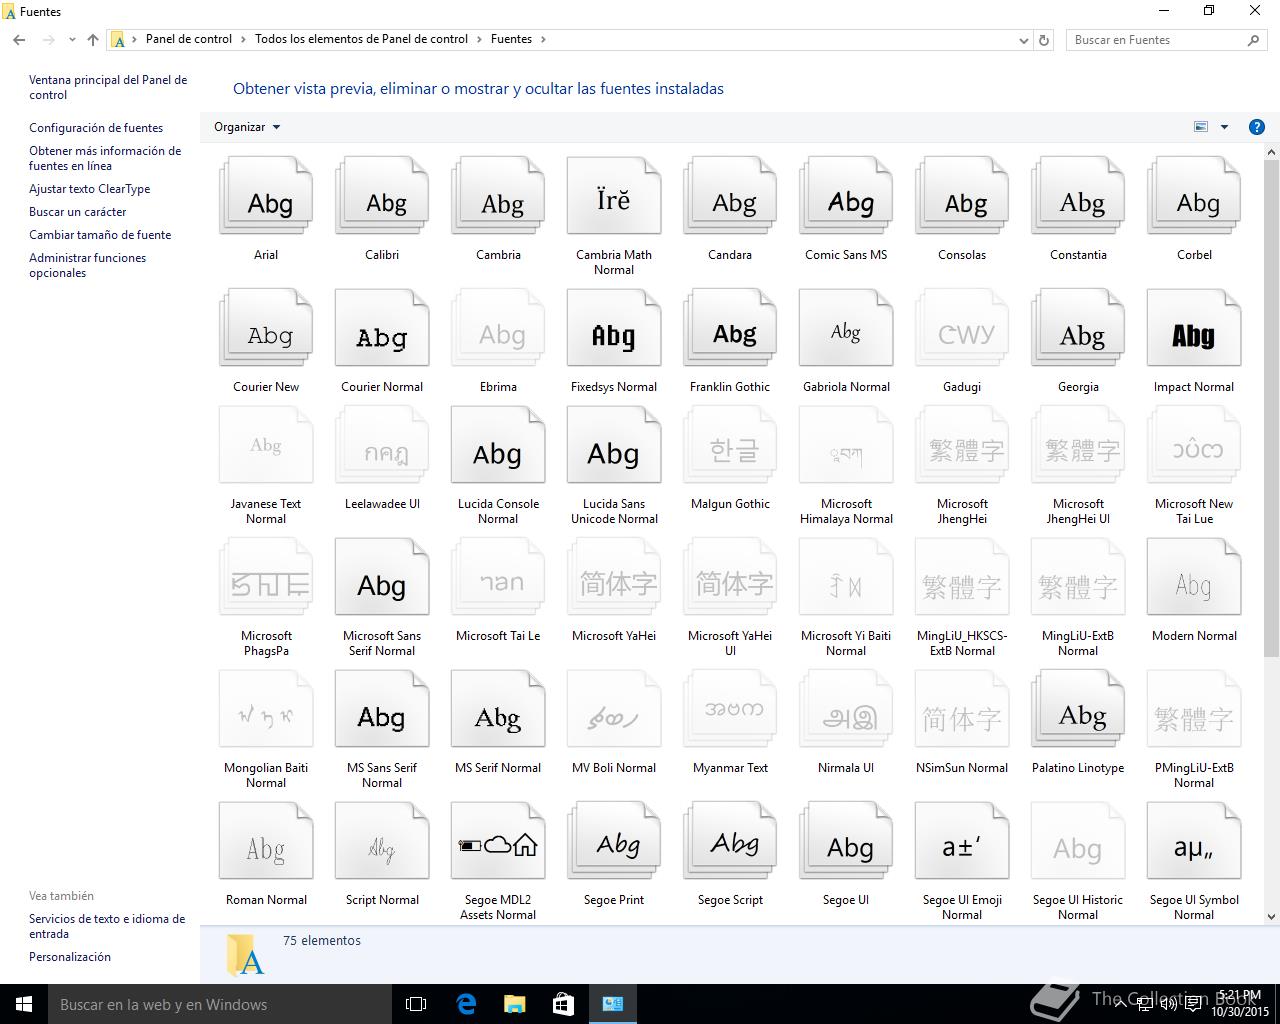Open Configuración de fuentes link
The width and height of the screenshot is (1280, 1024).
[x=96, y=128]
